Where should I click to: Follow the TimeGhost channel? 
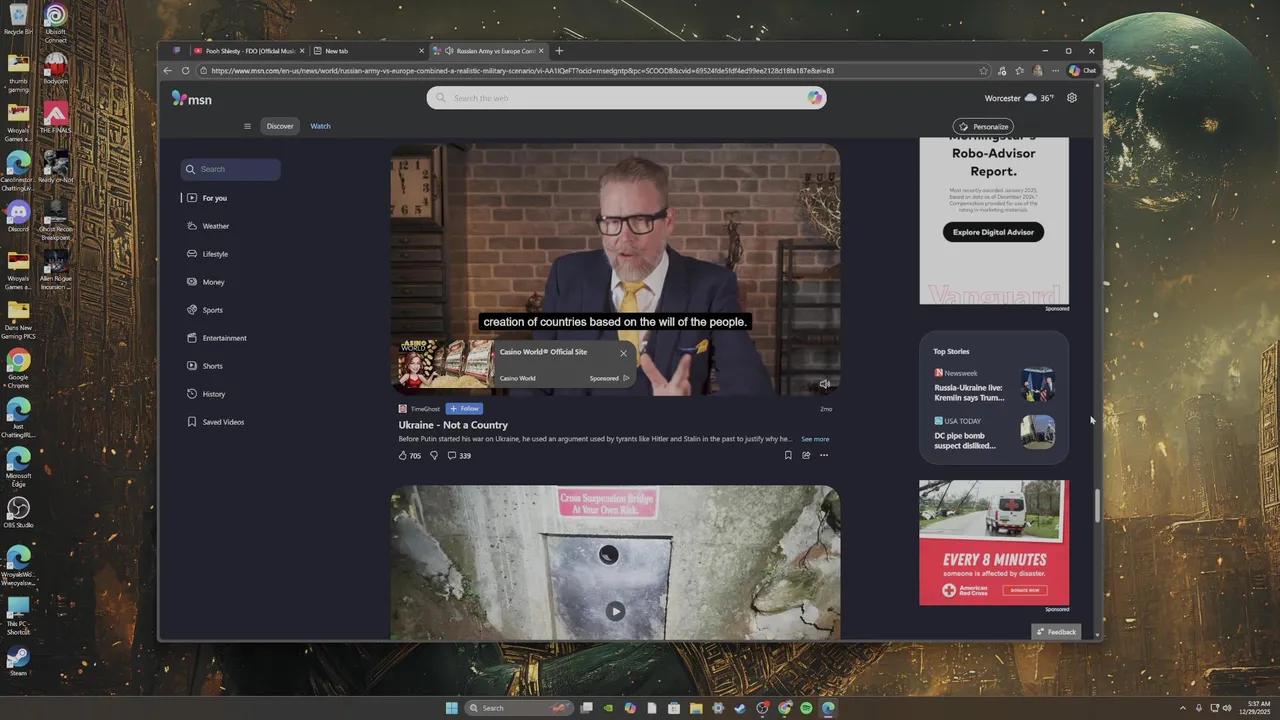464,409
